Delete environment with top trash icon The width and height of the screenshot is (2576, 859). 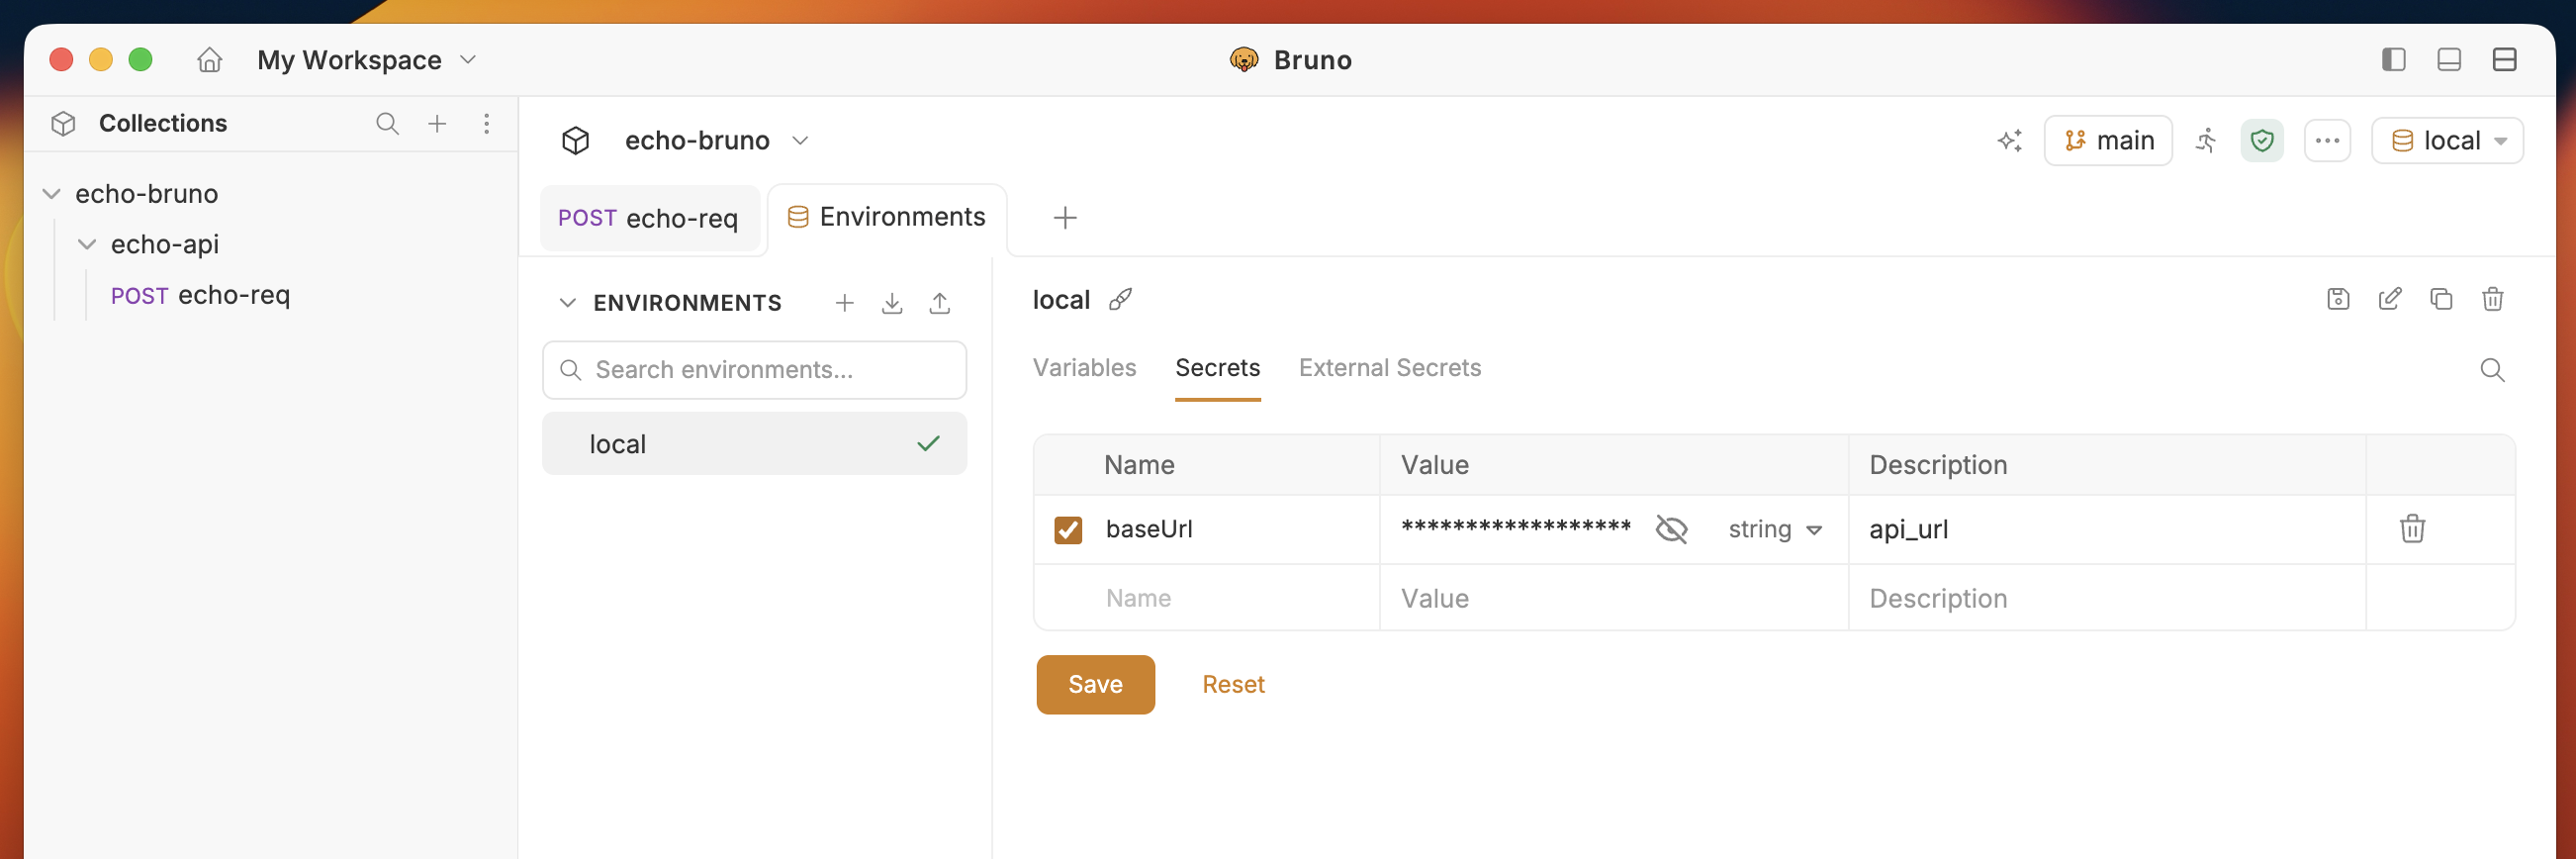pyautogui.click(x=2492, y=299)
